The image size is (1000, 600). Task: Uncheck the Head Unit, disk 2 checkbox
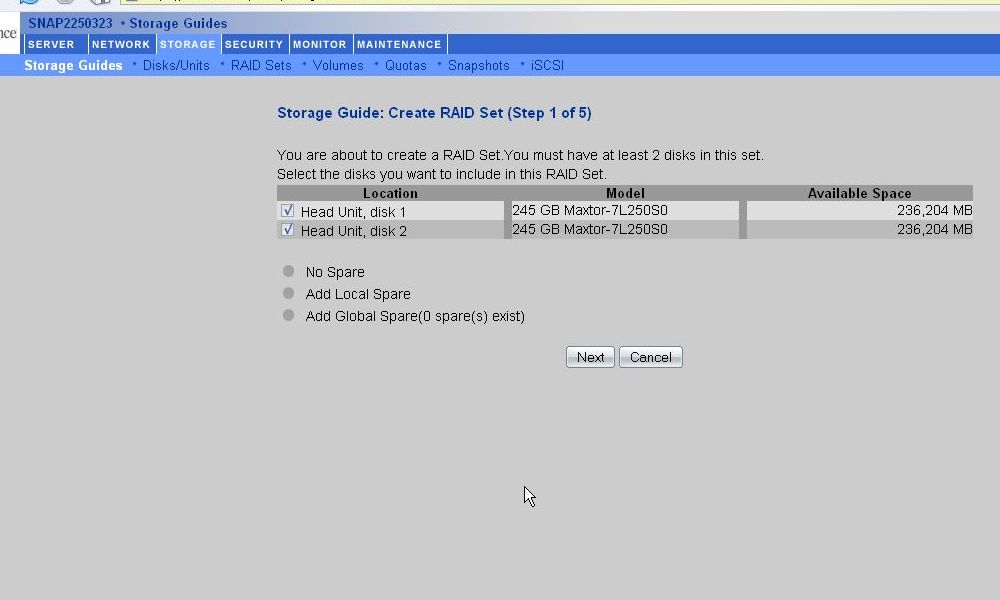(x=288, y=230)
